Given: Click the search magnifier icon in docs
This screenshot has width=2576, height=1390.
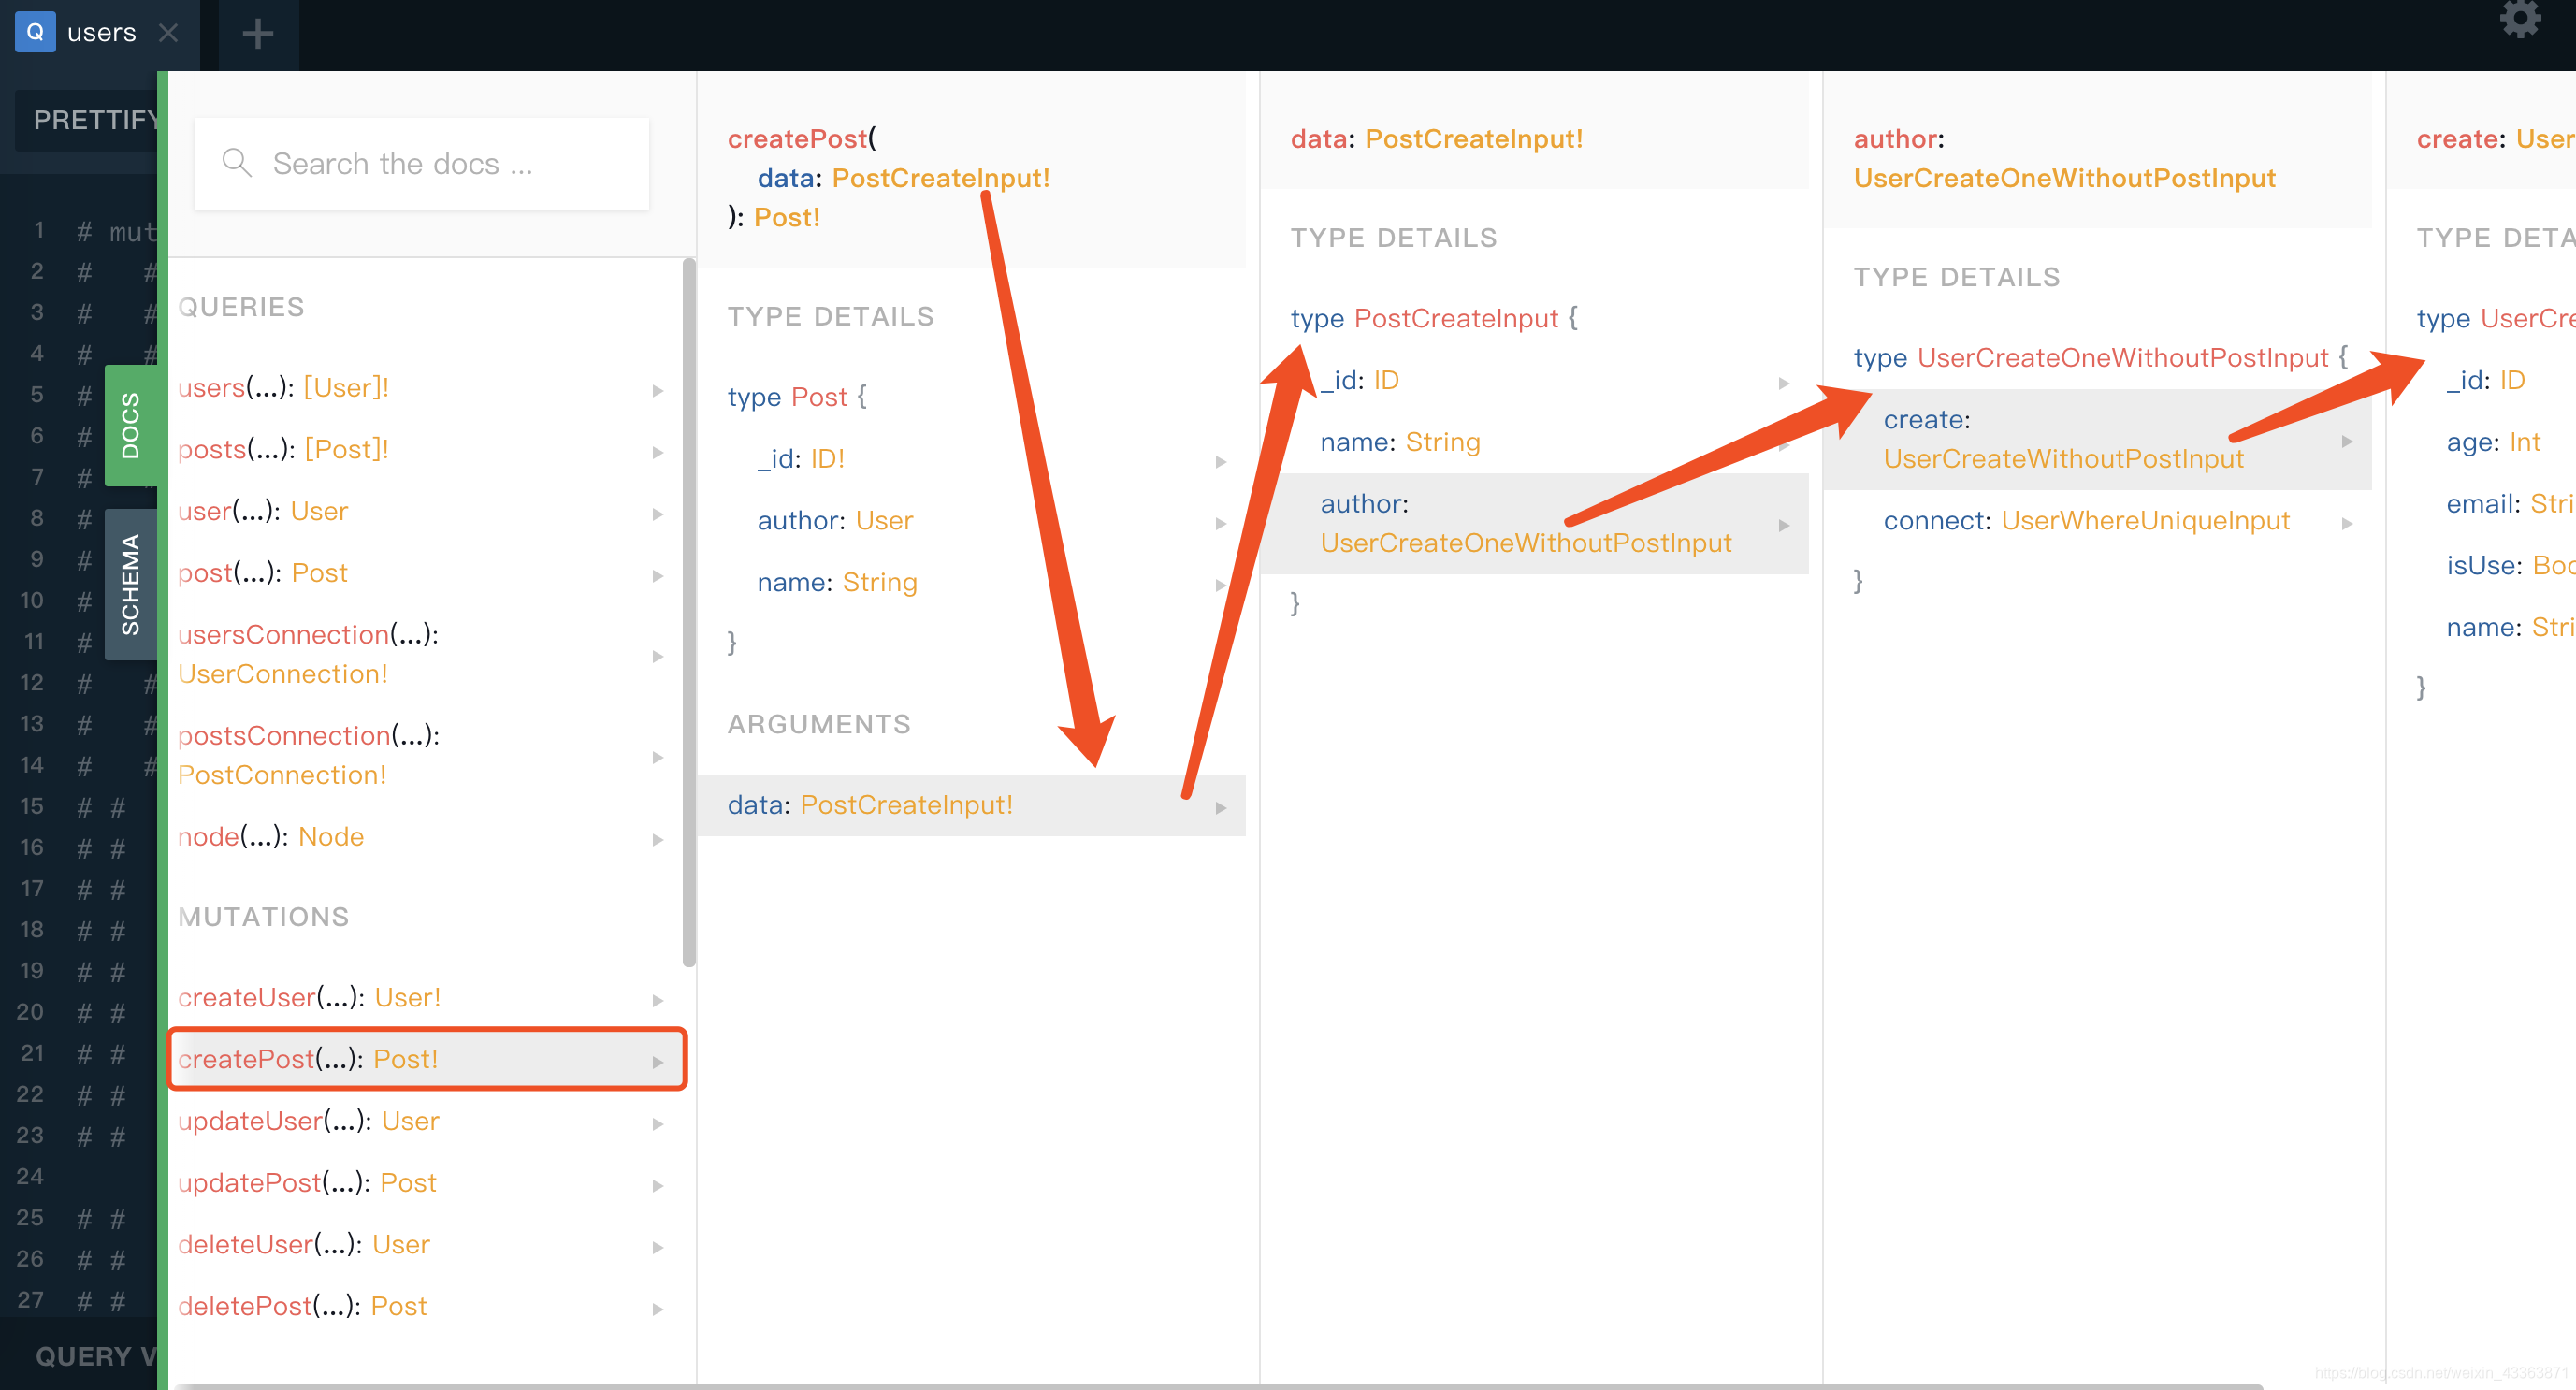Looking at the screenshot, I should coord(236,162).
